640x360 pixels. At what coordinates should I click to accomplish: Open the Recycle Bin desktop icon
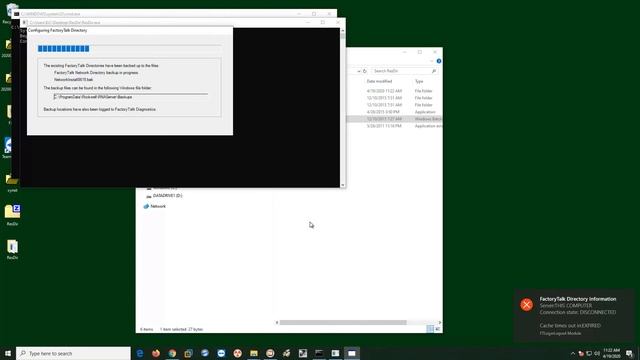click(11, 12)
